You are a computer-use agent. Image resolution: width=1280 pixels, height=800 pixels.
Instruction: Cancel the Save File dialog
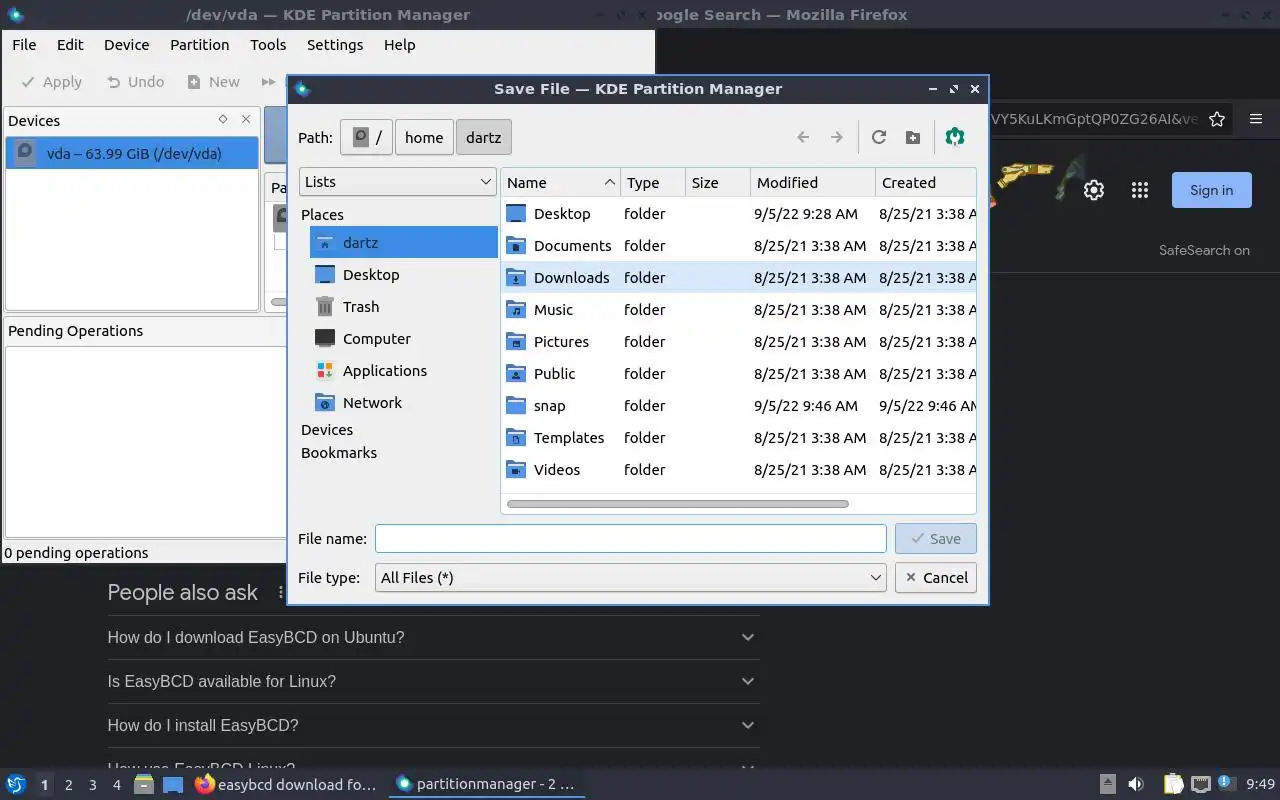coord(936,577)
